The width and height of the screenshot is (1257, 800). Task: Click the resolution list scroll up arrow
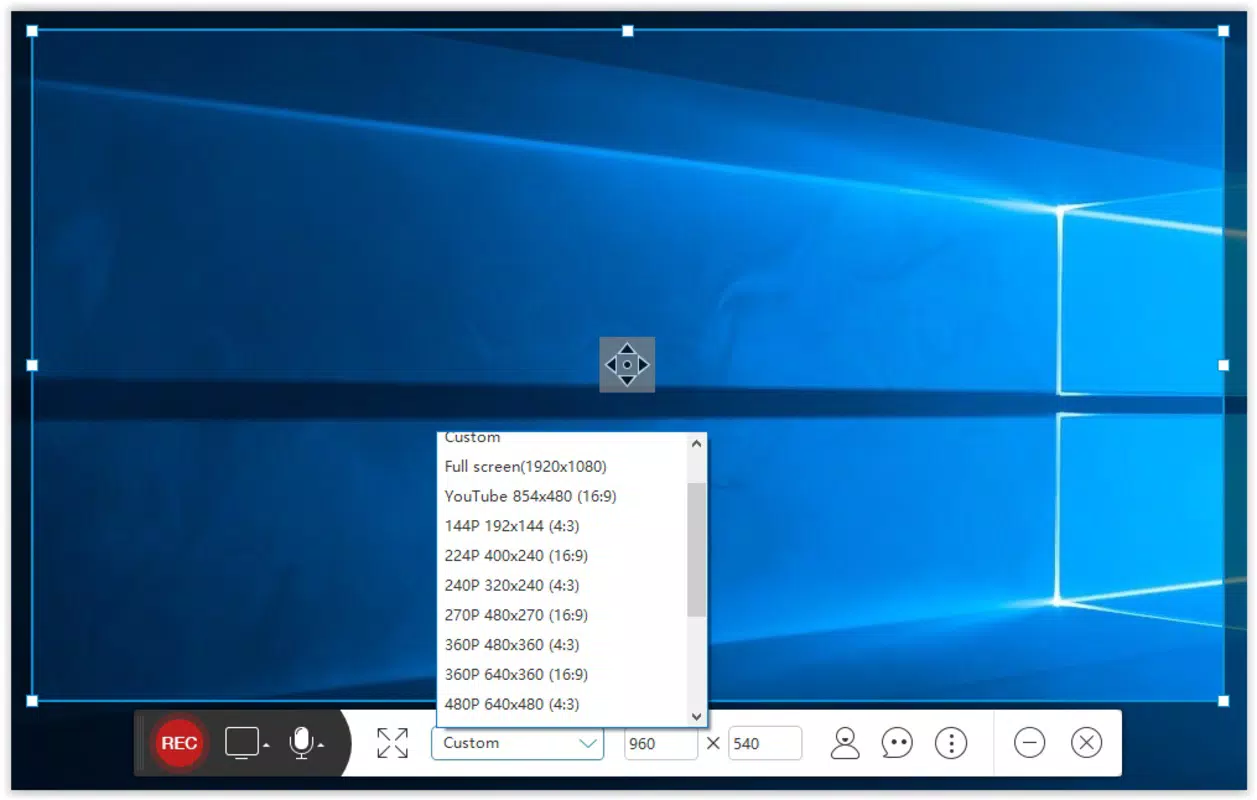(x=697, y=444)
